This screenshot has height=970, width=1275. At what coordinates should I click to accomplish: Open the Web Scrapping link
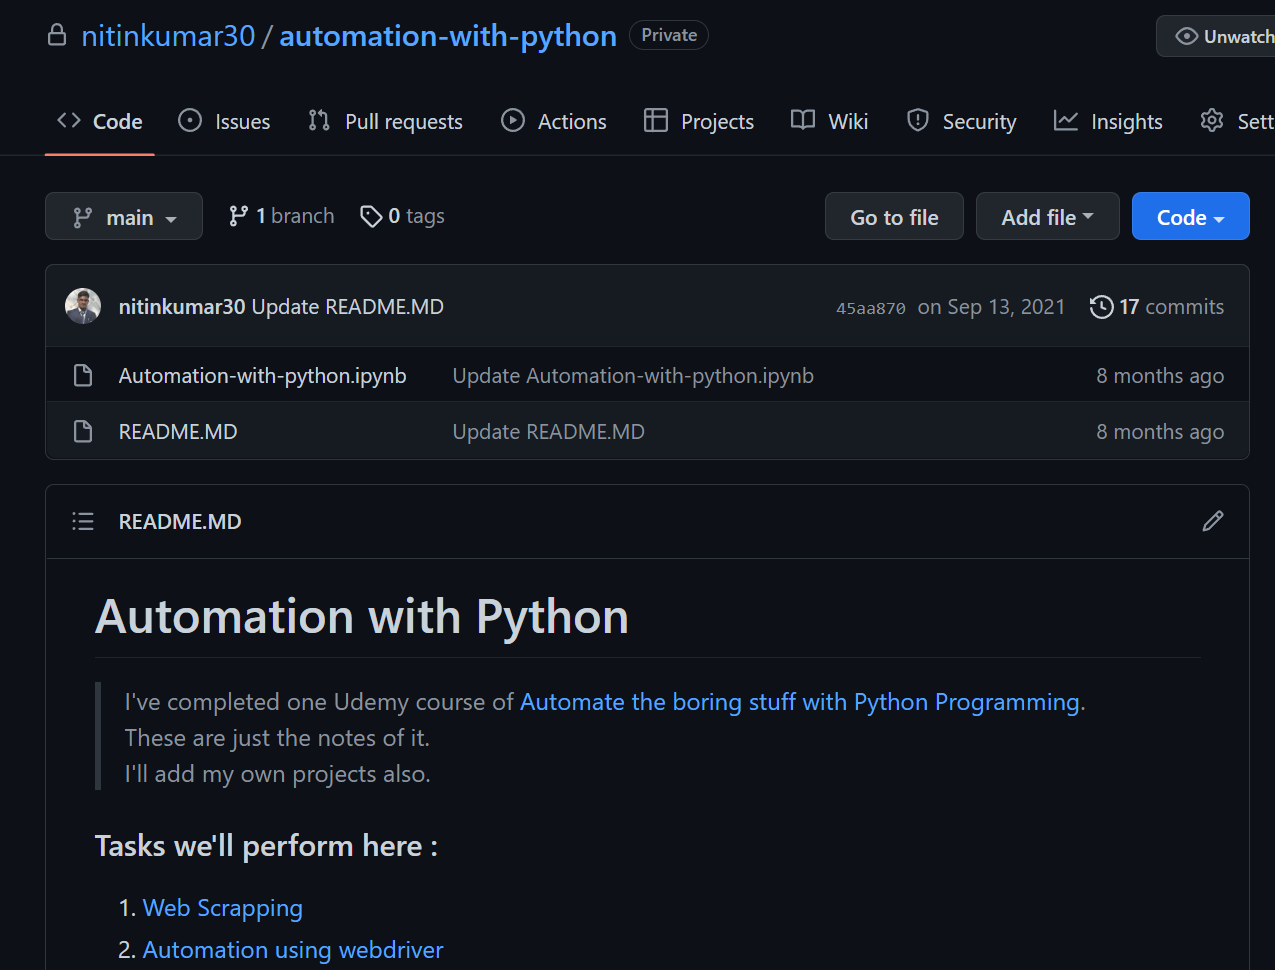[222, 908]
